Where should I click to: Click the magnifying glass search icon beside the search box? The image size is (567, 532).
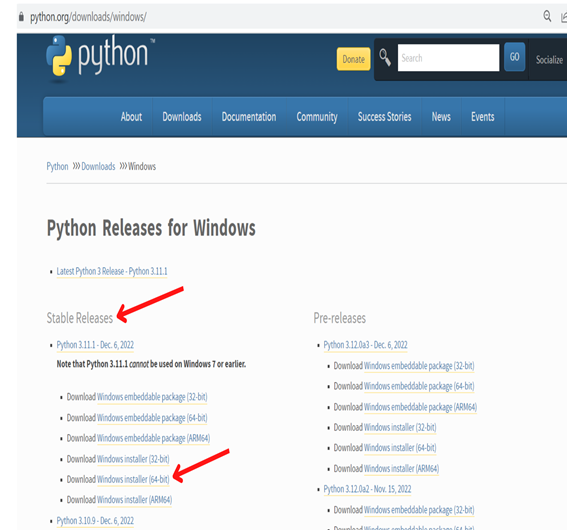(x=385, y=58)
